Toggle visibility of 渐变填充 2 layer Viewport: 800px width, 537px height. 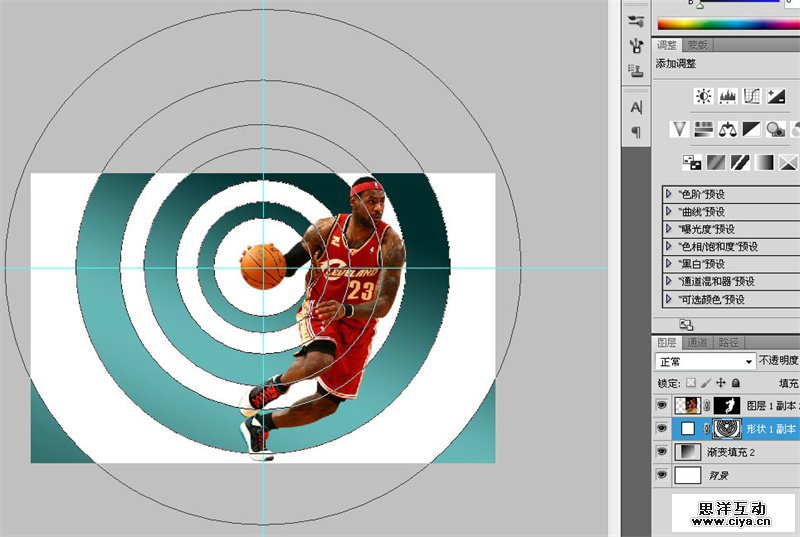[661, 452]
